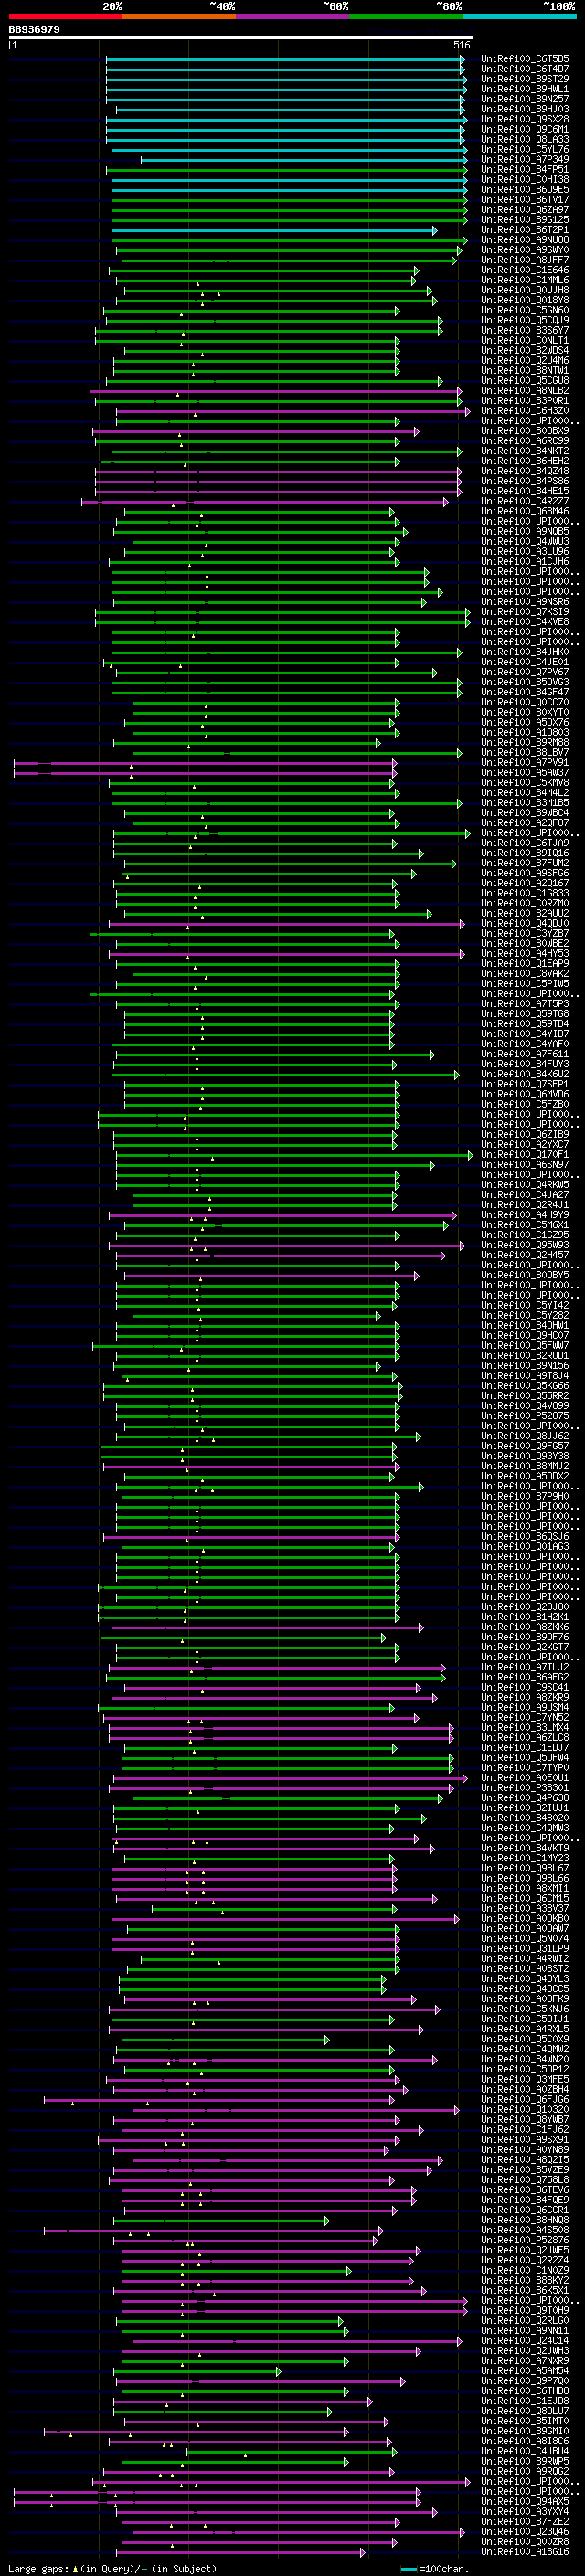Image resolution: width=585 pixels, height=2576 pixels.
Task: Click hit label UniRef100_C0HI38
Action: coord(525,180)
